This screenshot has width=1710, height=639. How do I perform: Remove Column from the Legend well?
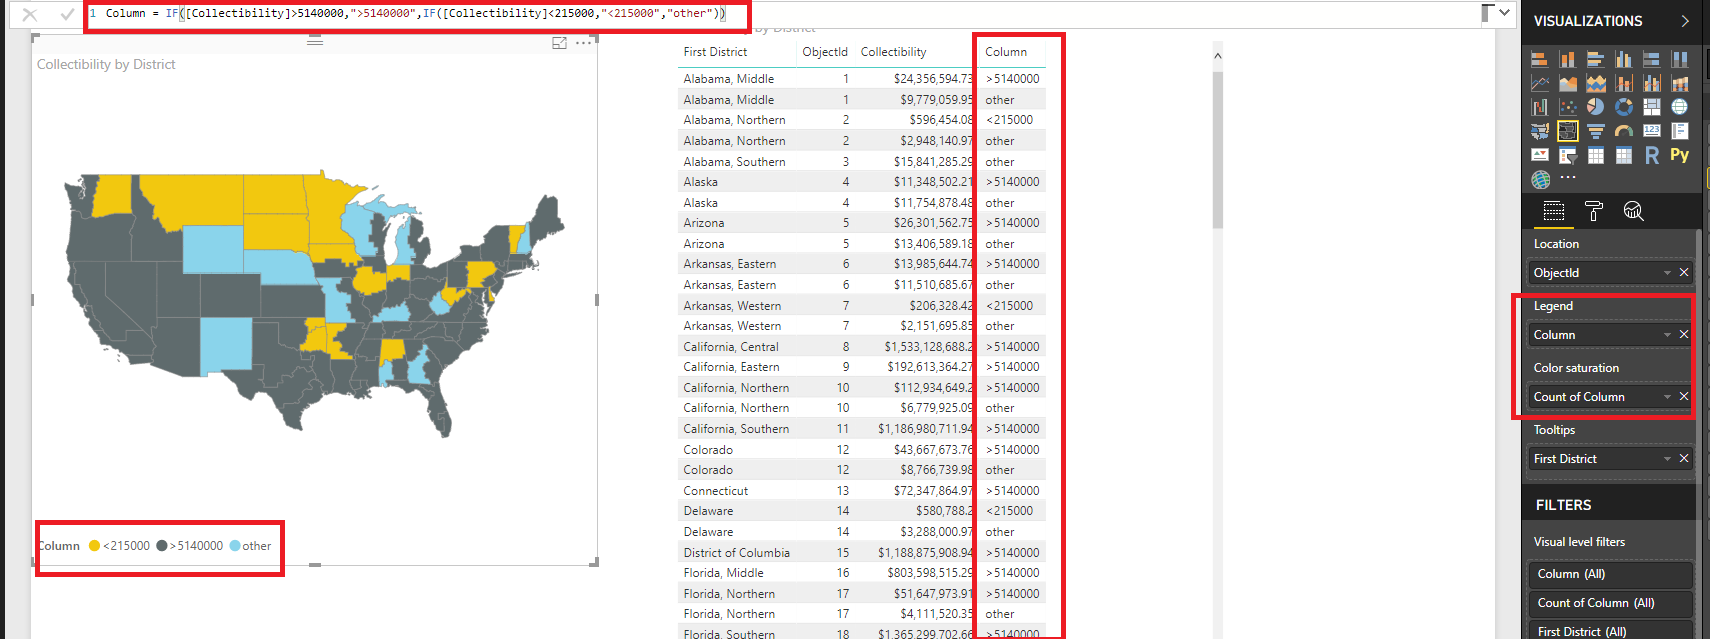1684,335
